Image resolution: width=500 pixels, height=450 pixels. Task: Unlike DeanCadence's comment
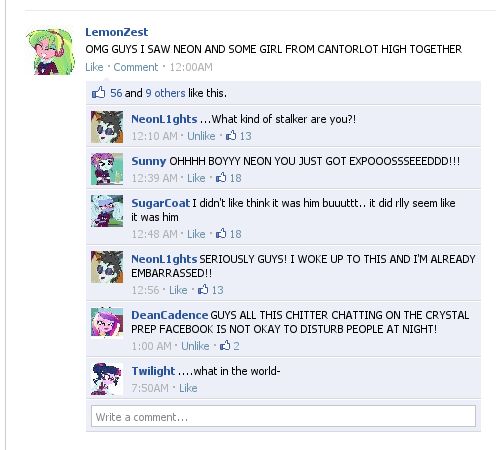[195, 346]
